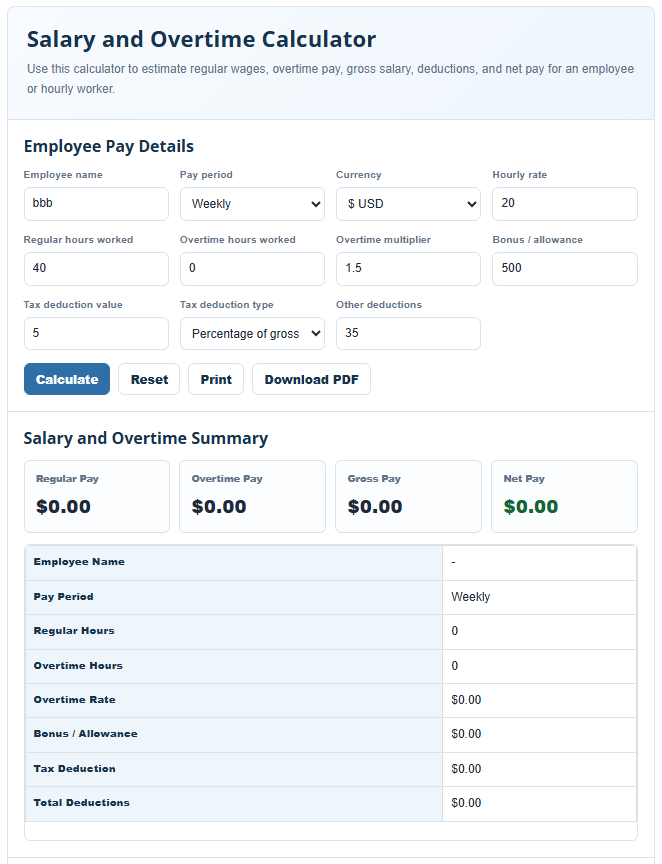Click the 'Overtime Rate' table row label
This screenshot has width=662, height=864.
(74, 700)
